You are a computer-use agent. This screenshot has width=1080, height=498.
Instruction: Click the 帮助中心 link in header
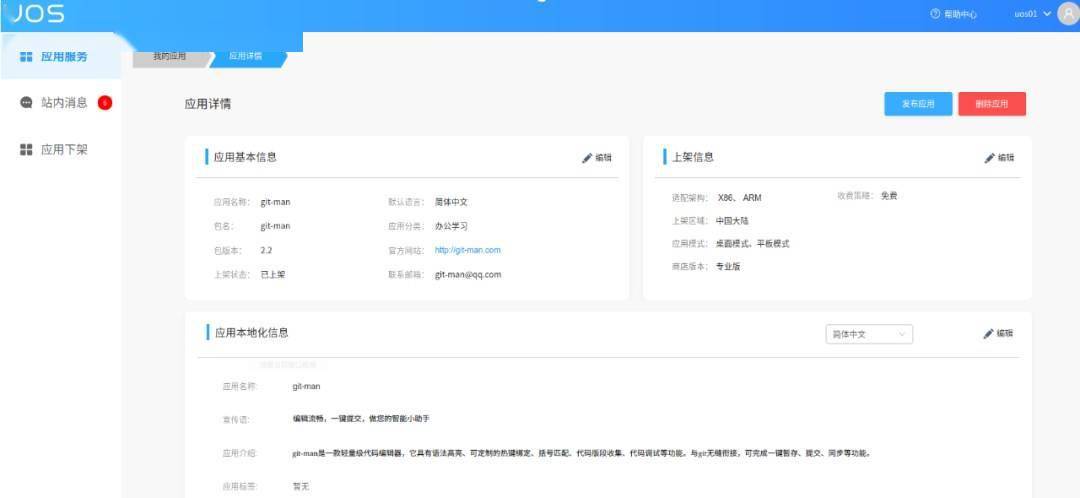(x=959, y=15)
